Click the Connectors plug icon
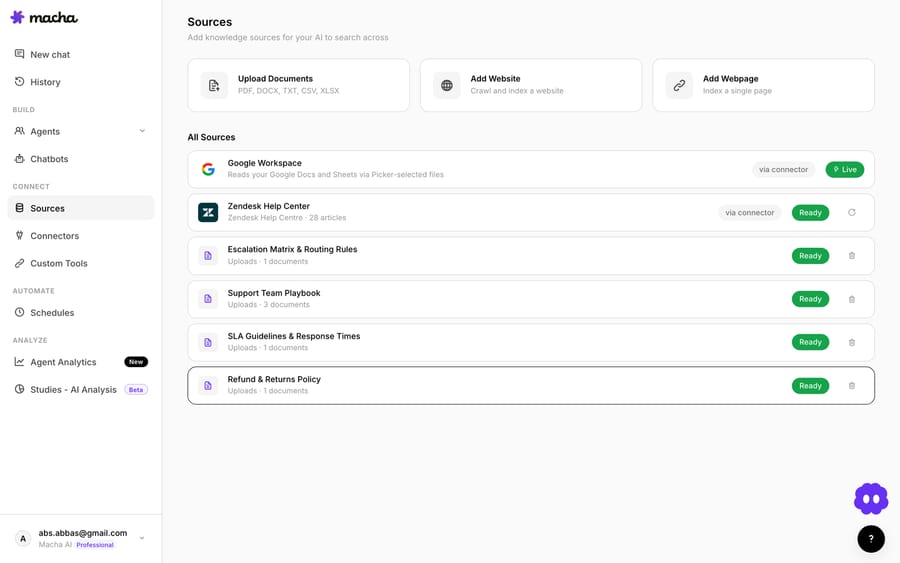 coord(20,235)
